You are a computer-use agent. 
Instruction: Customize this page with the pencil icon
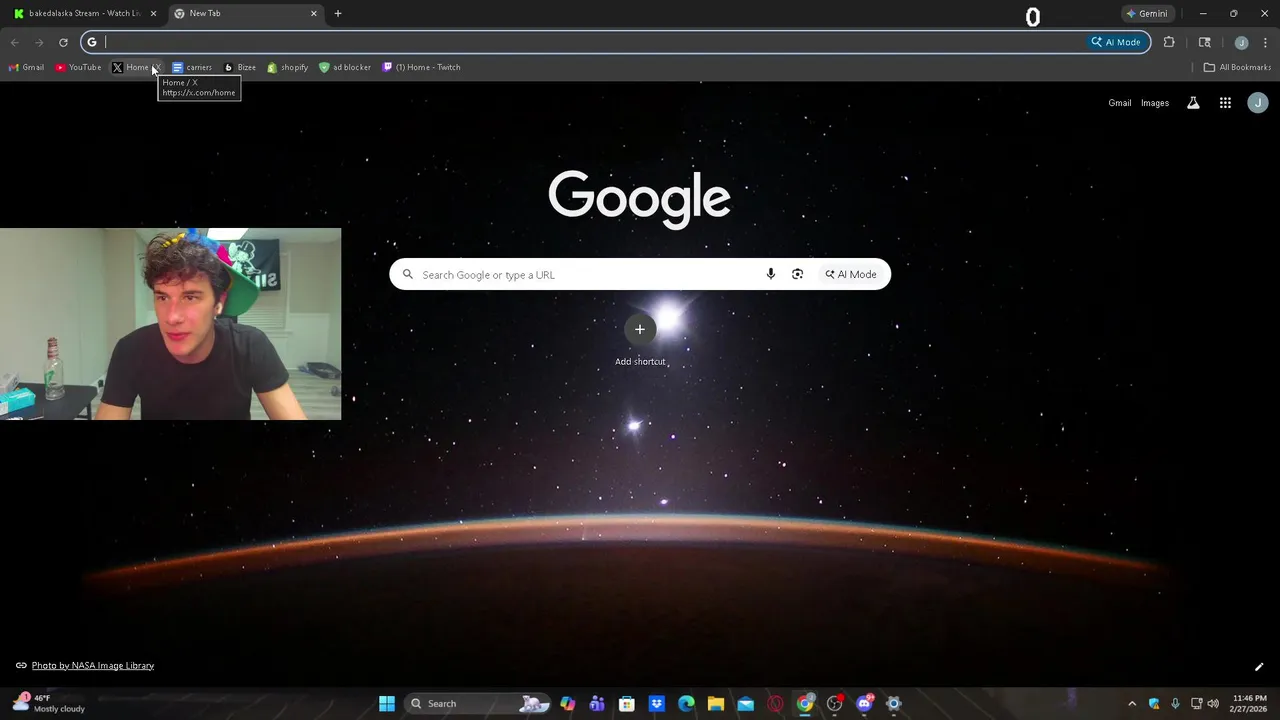[x=1259, y=667]
